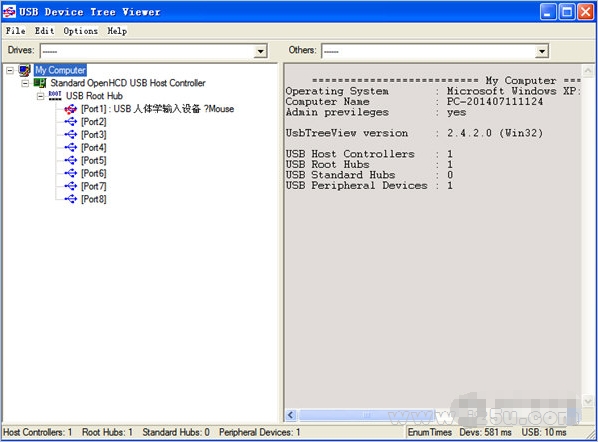Image resolution: width=598 pixels, height=442 pixels.
Task: Click the USB Host Controllers count line
Action: pos(369,154)
